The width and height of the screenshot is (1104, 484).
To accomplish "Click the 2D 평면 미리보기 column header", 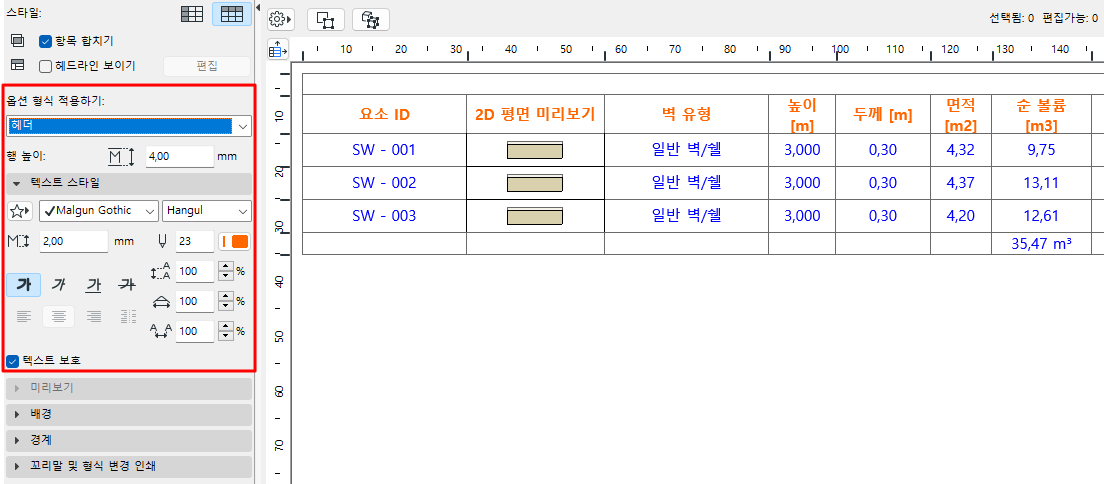I will (535, 114).
